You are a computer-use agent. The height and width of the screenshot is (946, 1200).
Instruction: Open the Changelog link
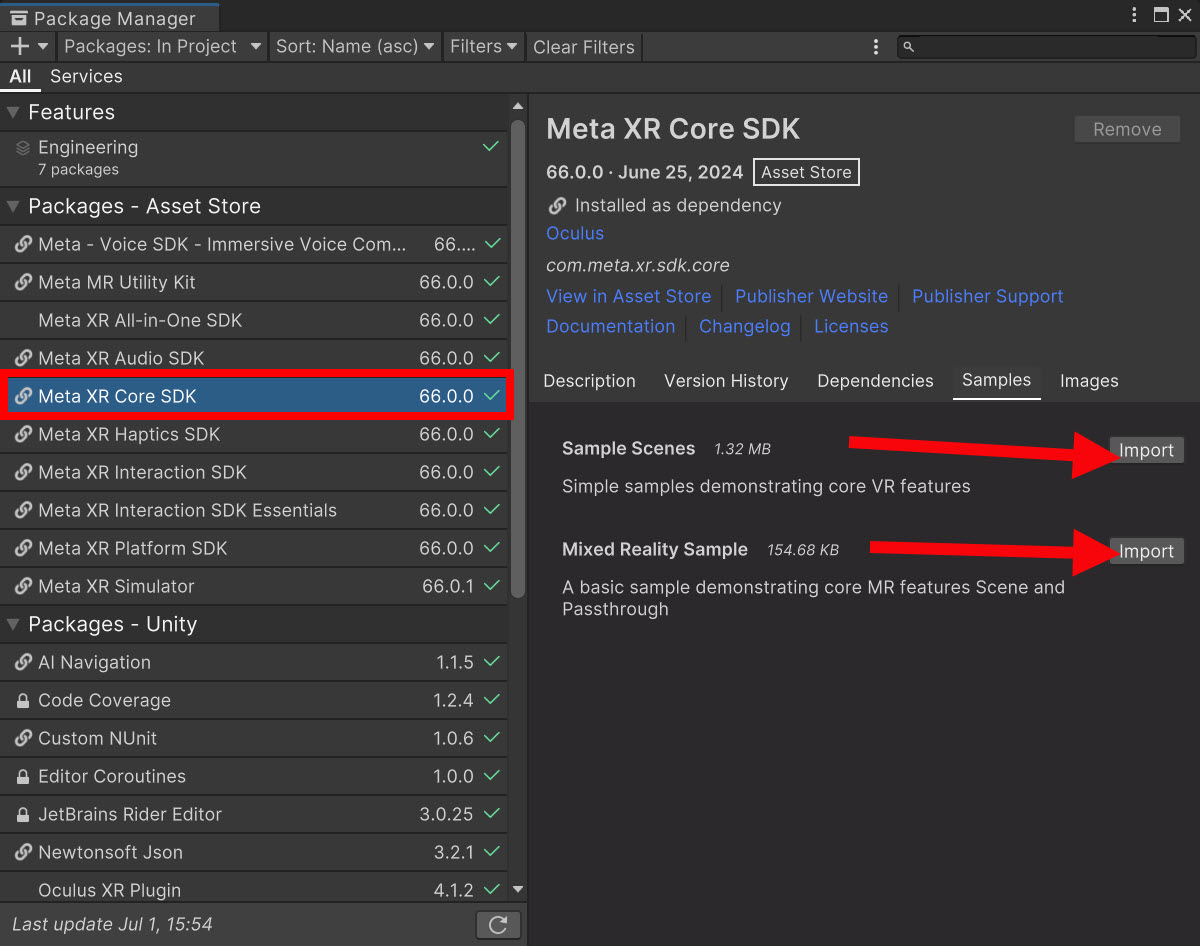coord(744,326)
